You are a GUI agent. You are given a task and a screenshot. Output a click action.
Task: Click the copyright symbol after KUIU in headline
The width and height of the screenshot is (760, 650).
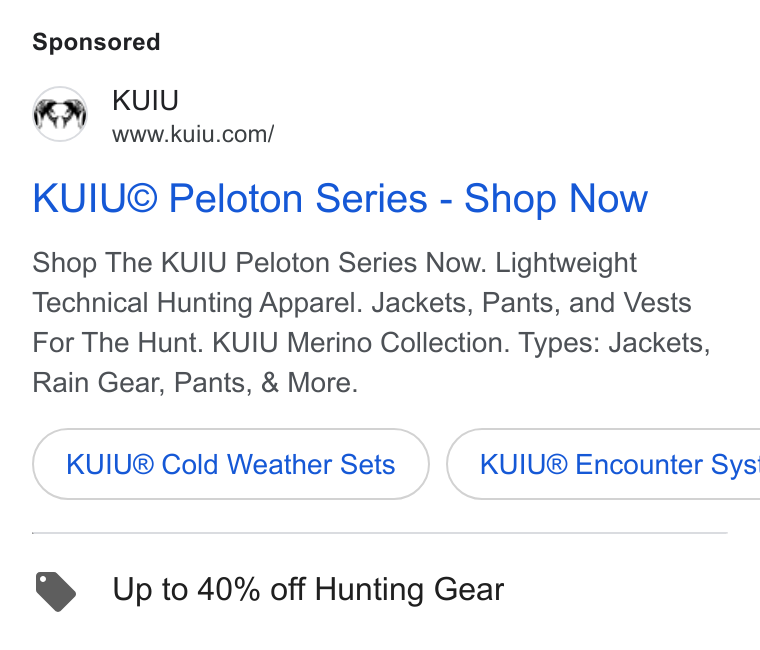pos(142,198)
